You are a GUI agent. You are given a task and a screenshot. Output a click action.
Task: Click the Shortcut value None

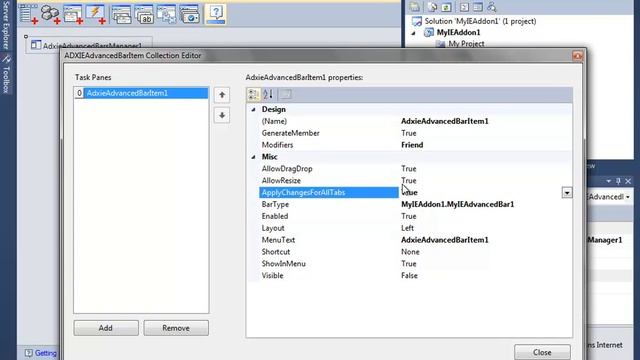coord(410,251)
